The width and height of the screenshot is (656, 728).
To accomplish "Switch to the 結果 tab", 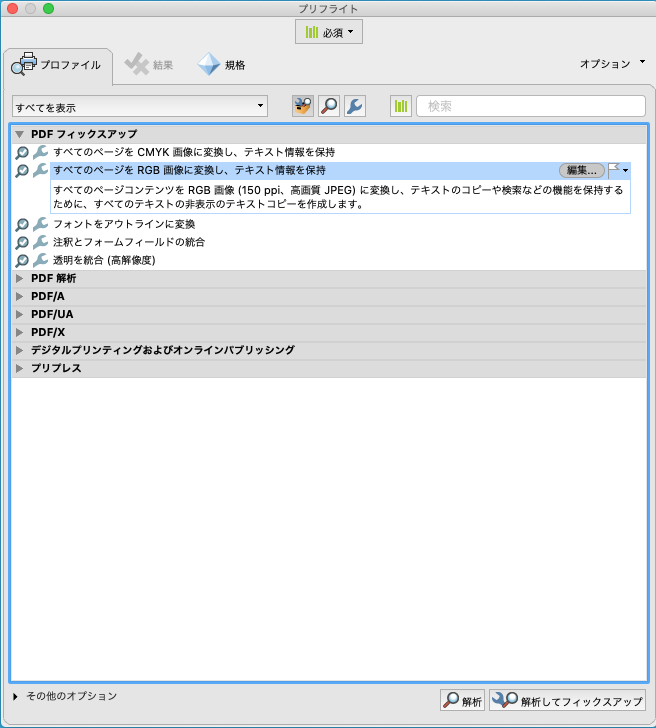I will tap(149, 65).
